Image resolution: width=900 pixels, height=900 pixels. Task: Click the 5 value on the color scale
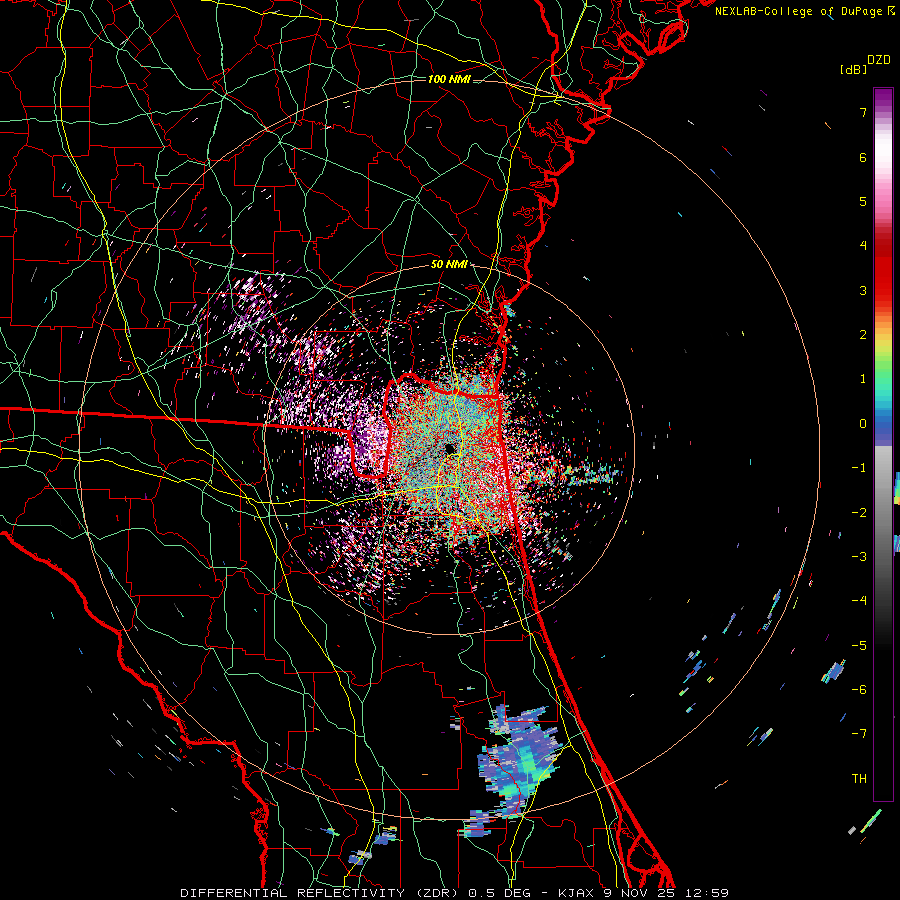click(863, 201)
